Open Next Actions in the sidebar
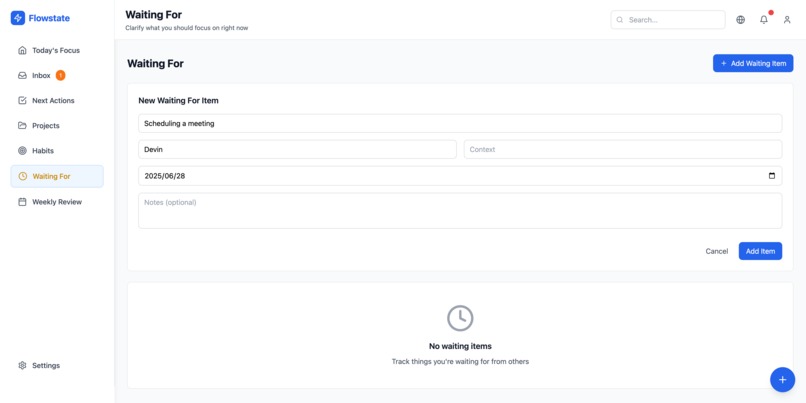This screenshot has width=806, height=403. pos(57,101)
